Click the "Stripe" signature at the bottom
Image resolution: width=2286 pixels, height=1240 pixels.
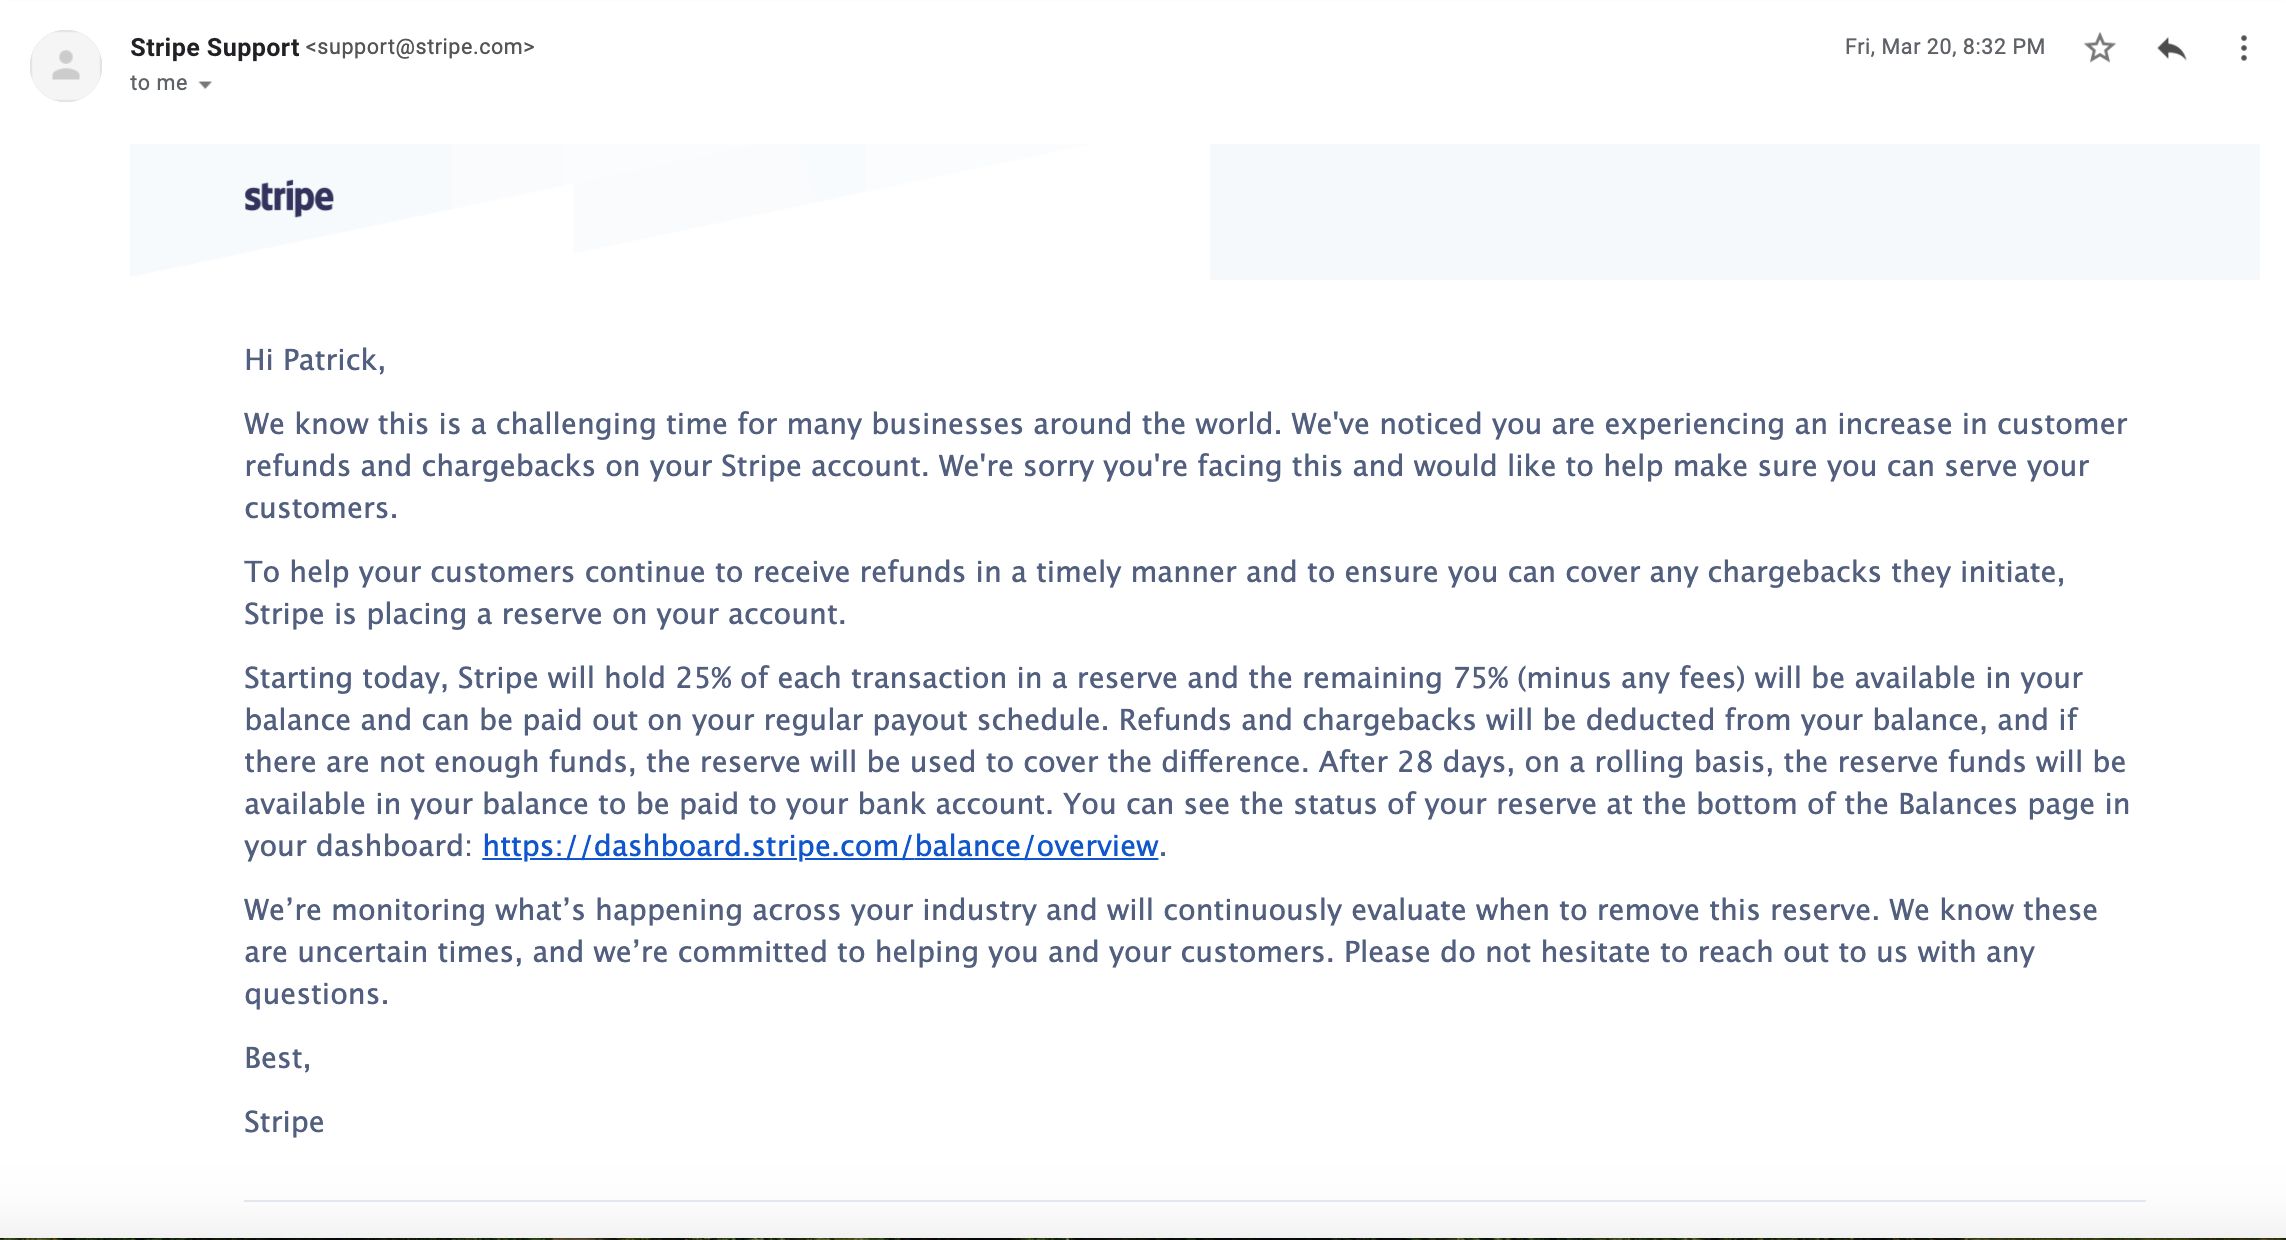[284, 1122]
